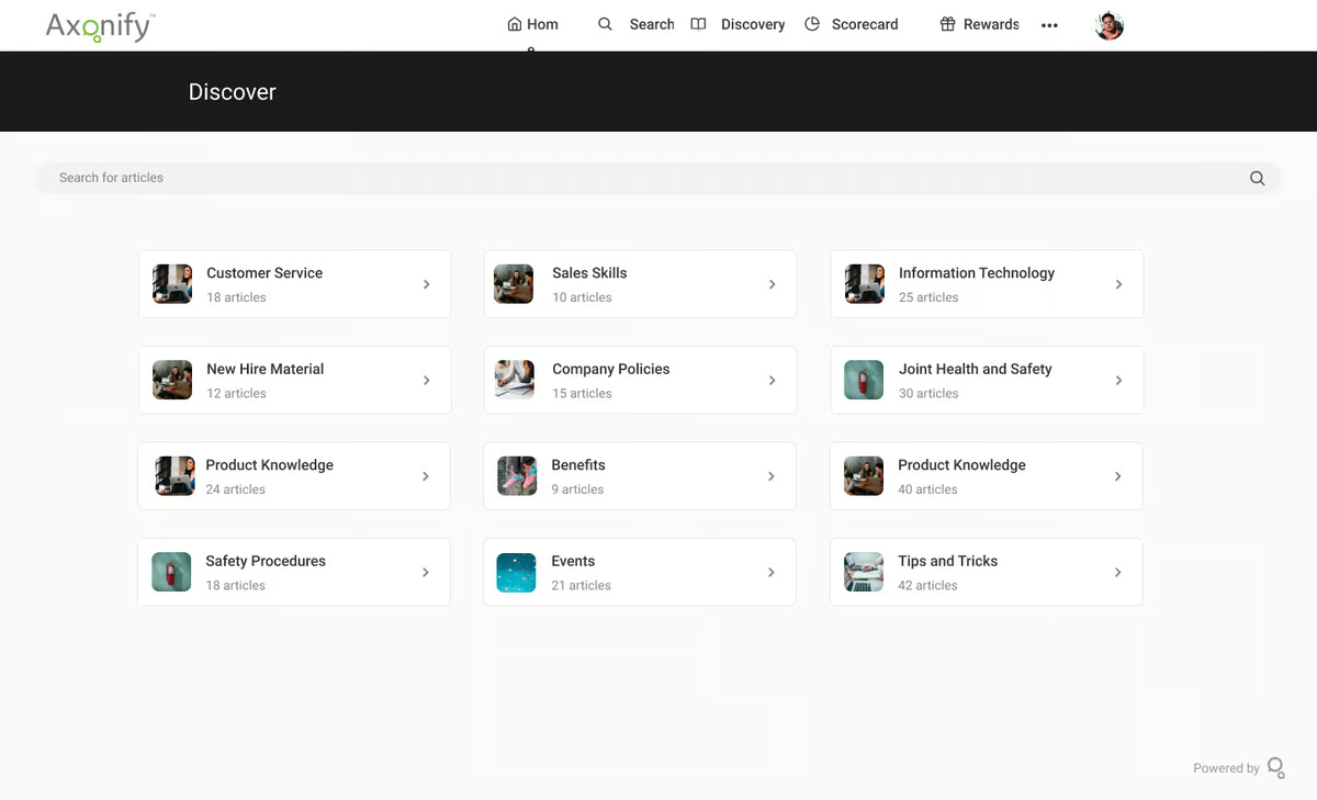Focus the Search for articles field
Screen dimensions: 1317x800
pyautogui.click(x=658, y=178)
